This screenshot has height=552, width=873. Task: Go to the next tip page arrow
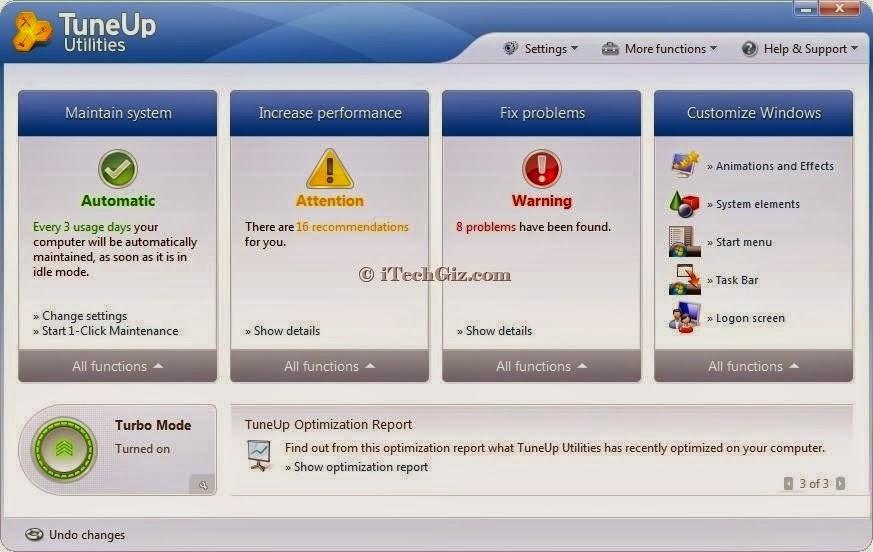(841, 483)
